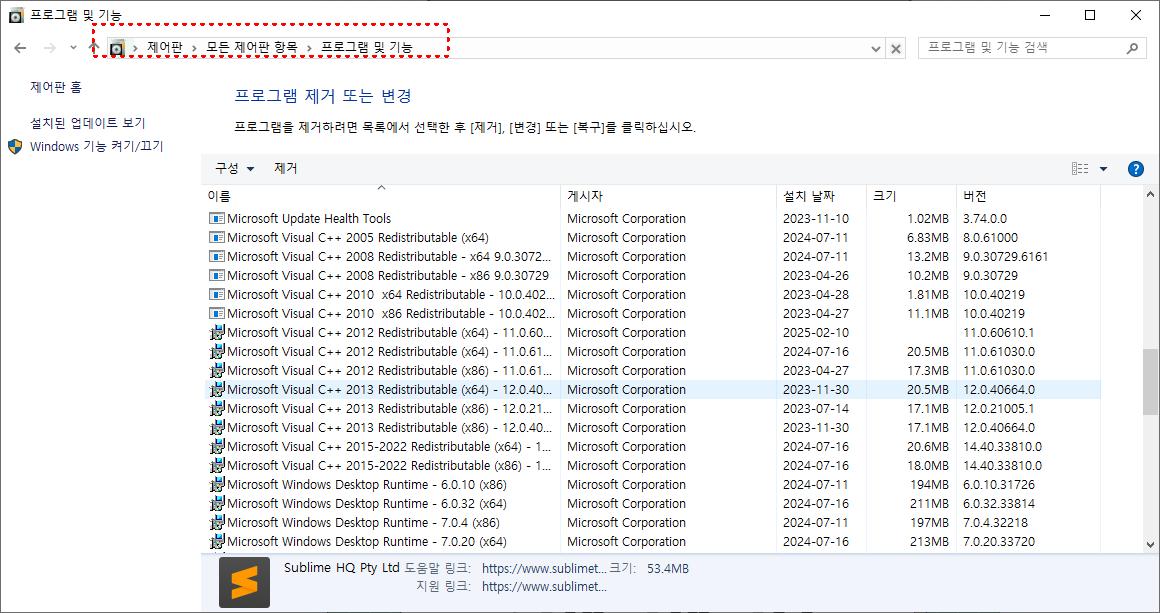This screenshot has width=1160, height=613.
Task: Click the Microsoft Update Health Tools icon
Action: 217,218
